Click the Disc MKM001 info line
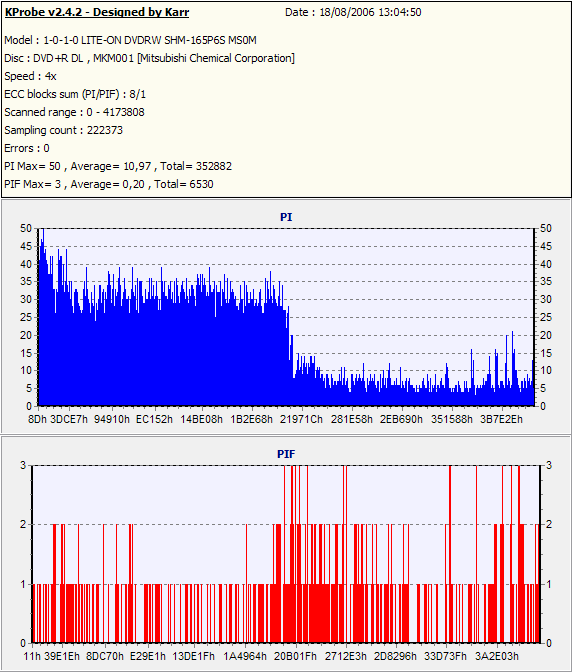Image resolution: width=572 pixels, height=672 pixels. 150,58
